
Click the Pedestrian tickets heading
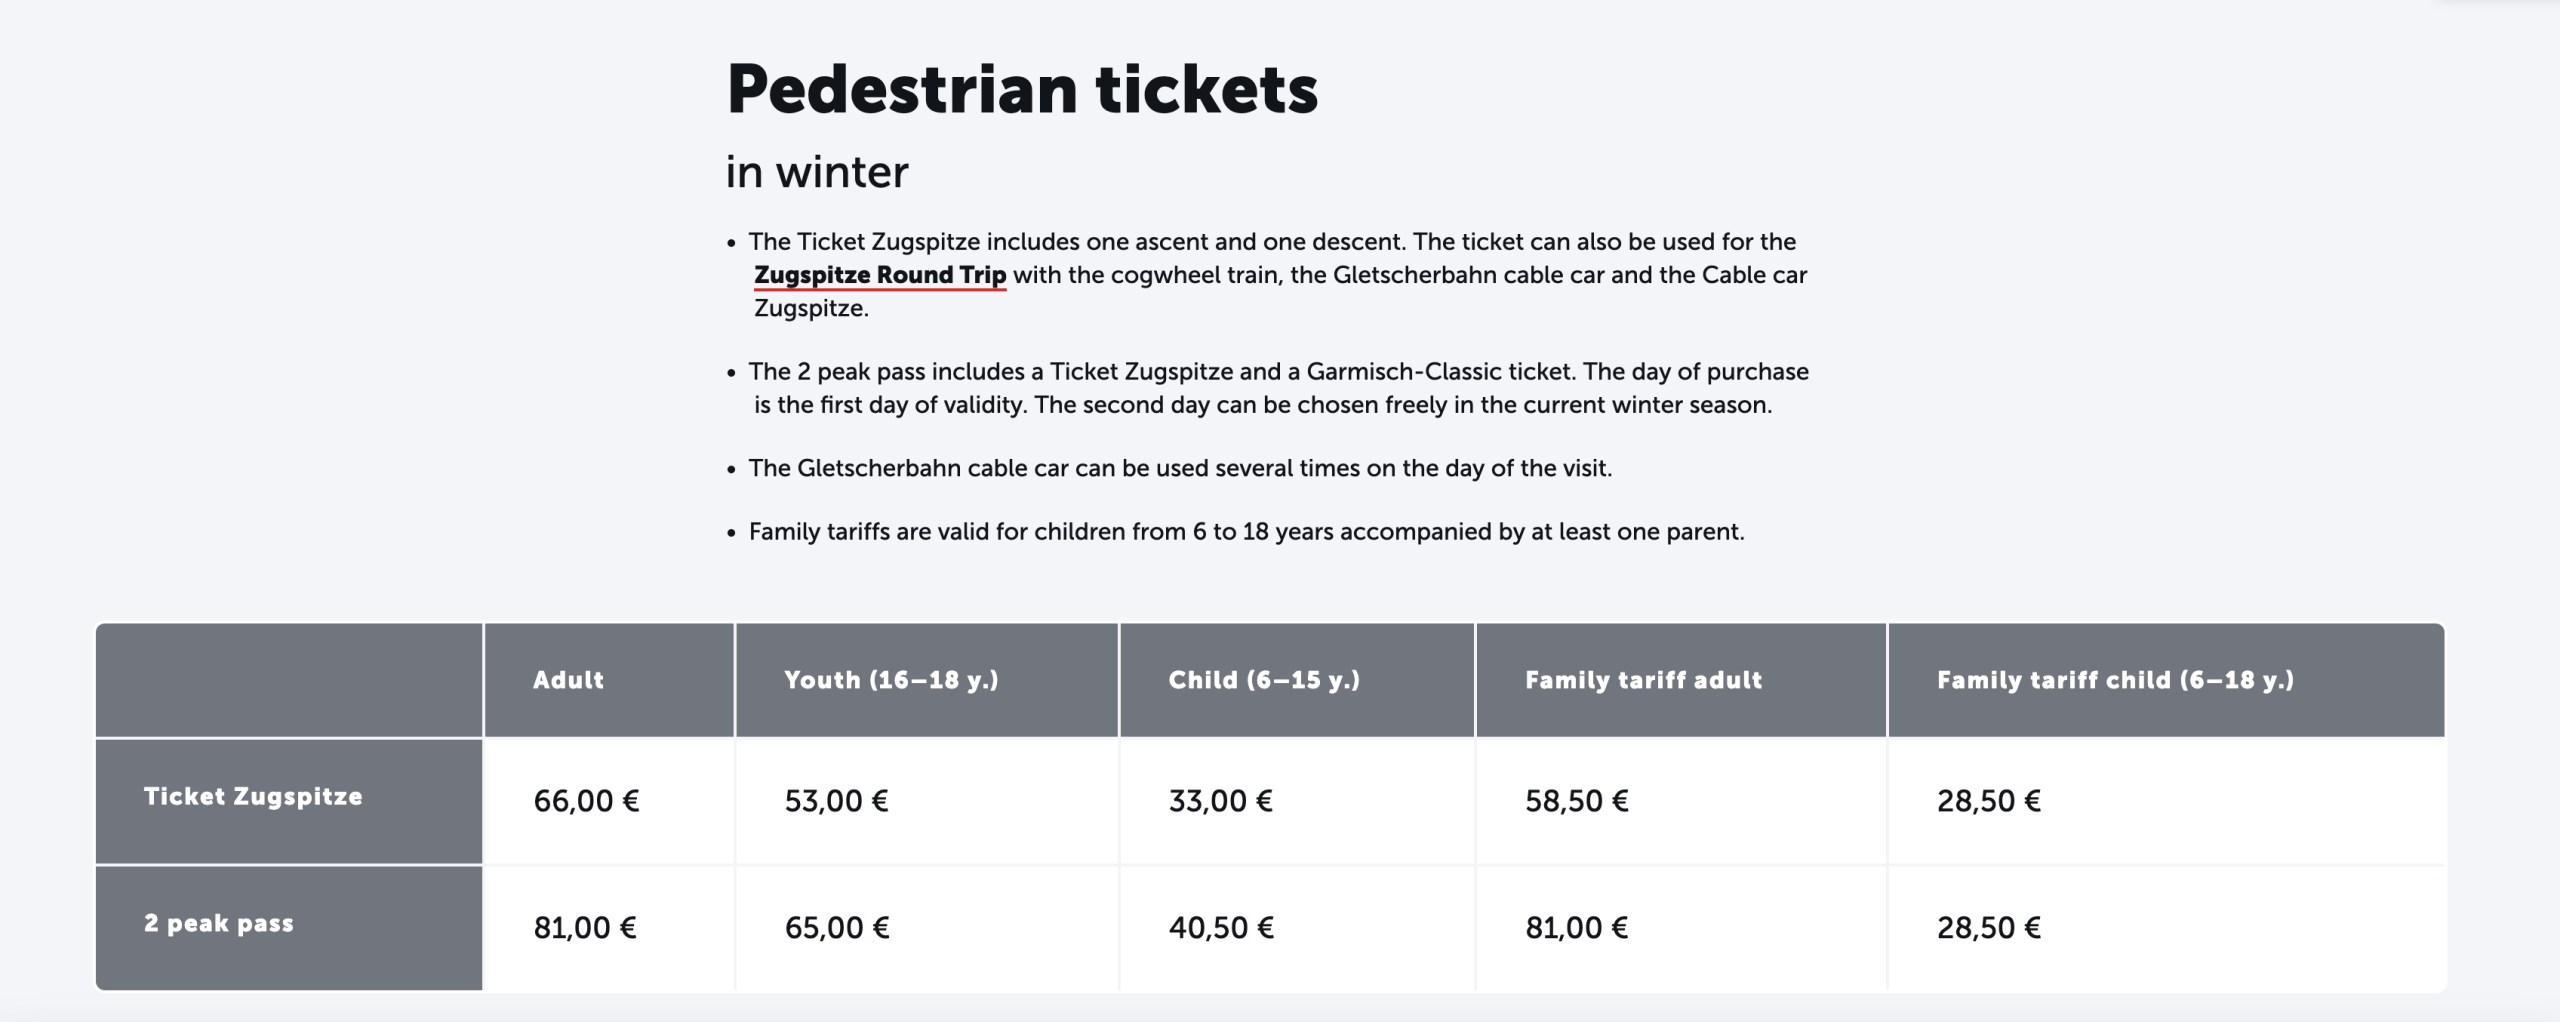[x=1022, y=89]
